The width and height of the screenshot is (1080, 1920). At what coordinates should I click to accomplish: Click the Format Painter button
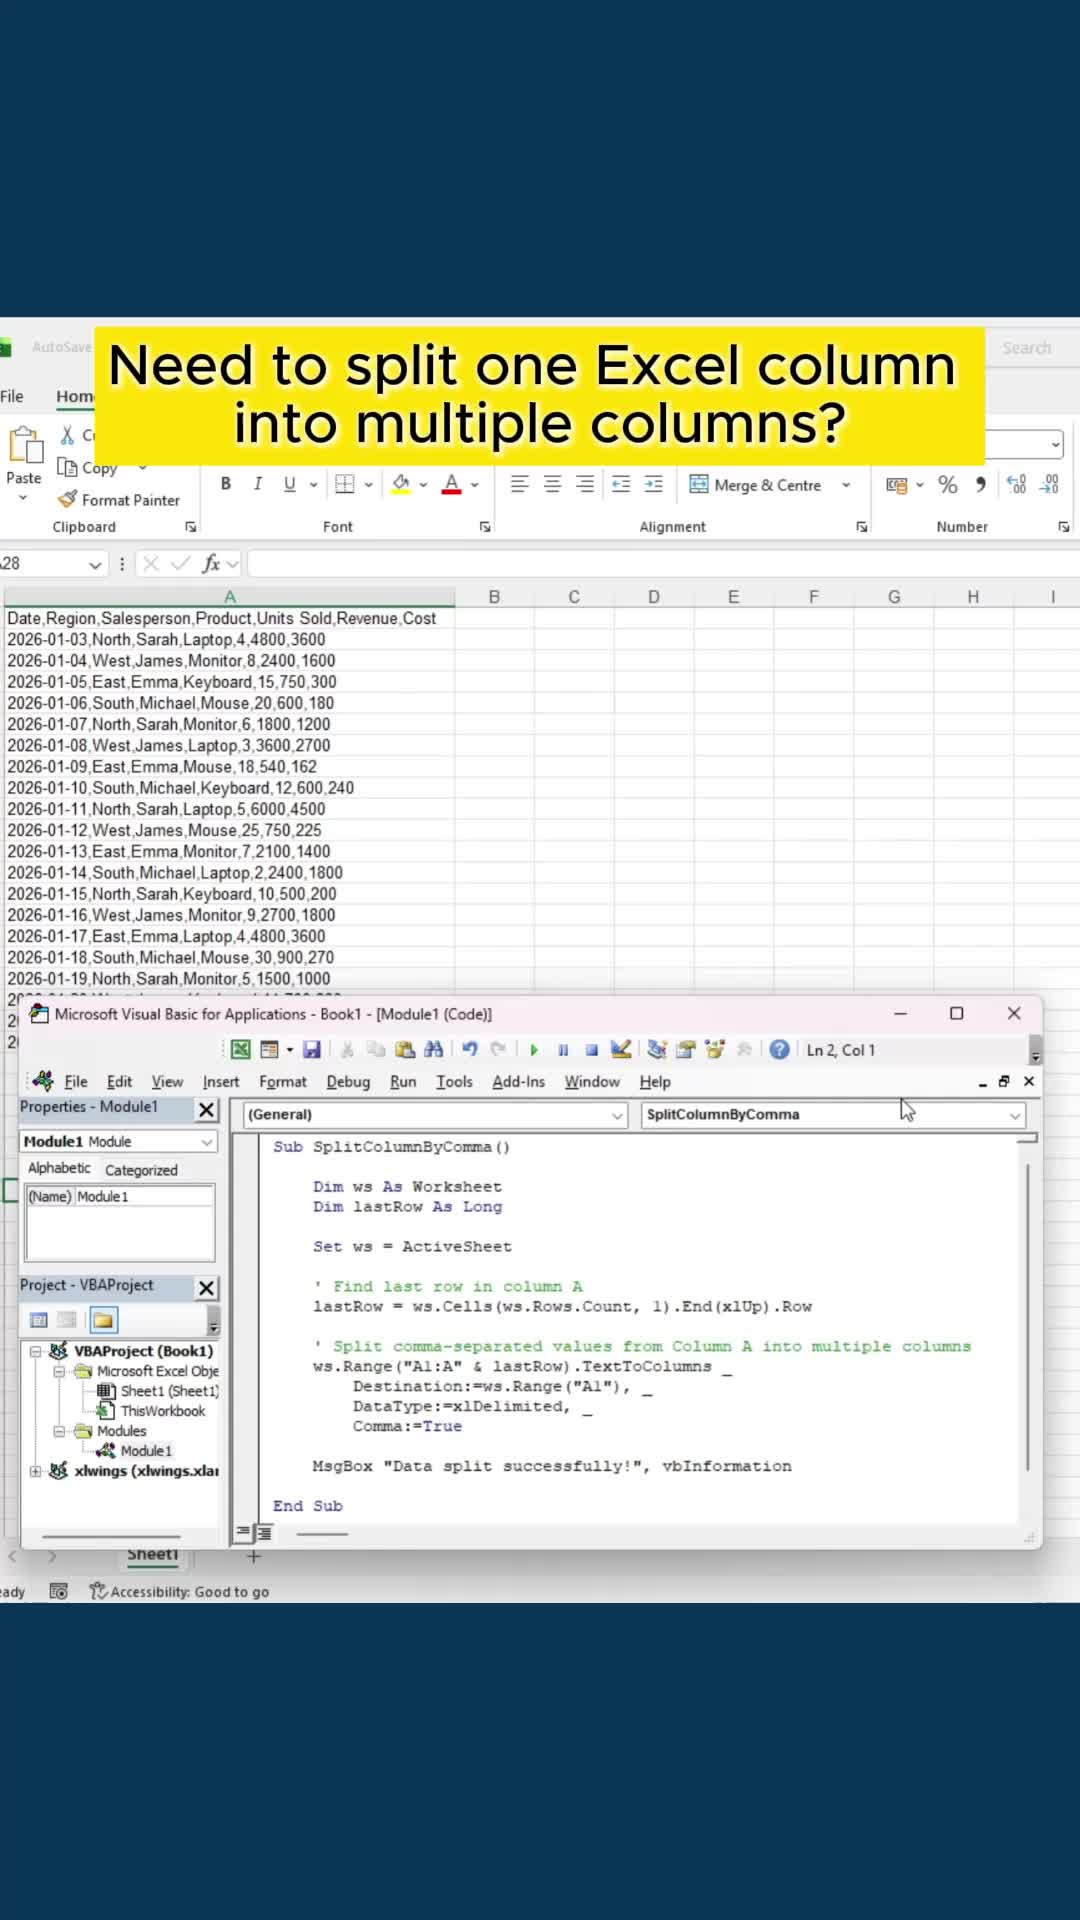tap(119, 500)
